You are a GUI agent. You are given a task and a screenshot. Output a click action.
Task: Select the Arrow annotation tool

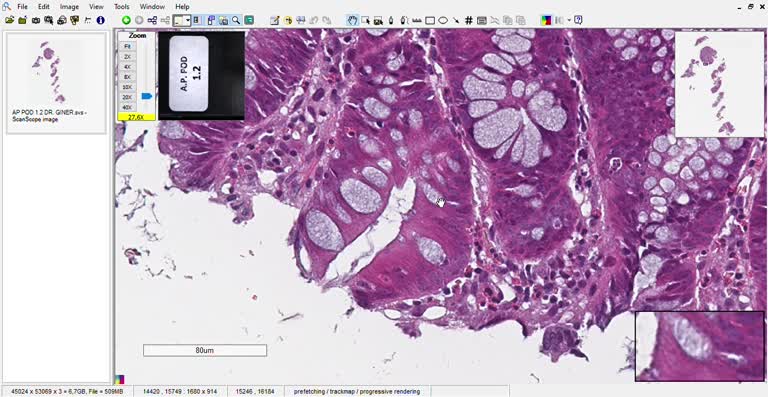tap(456, 20)
